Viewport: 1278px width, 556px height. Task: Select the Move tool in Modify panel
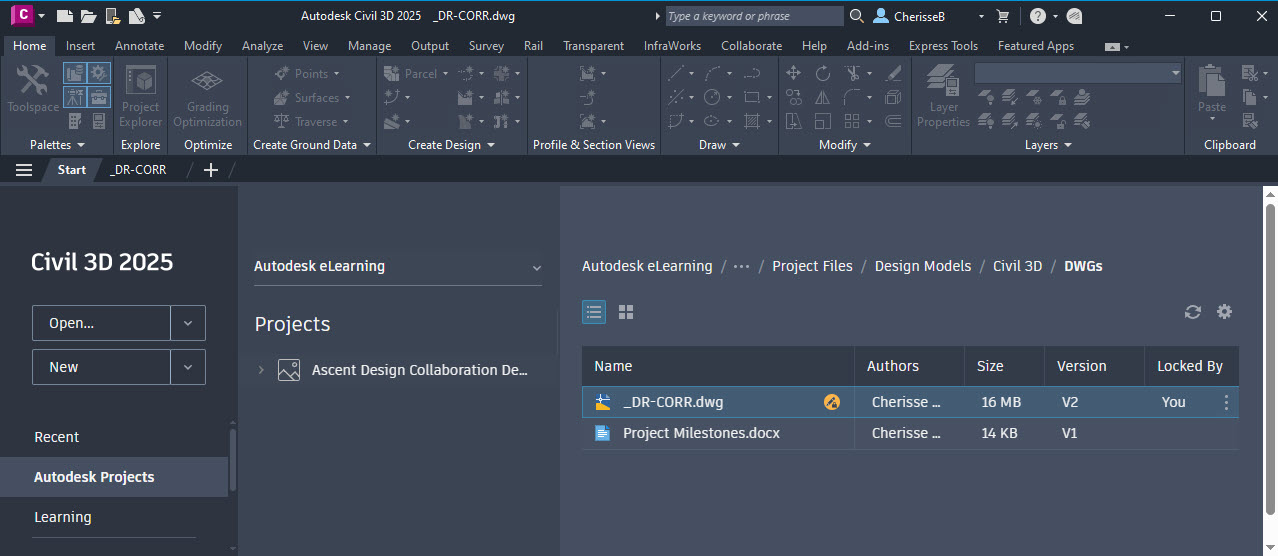pyautogui.click(x=794, y=73)
